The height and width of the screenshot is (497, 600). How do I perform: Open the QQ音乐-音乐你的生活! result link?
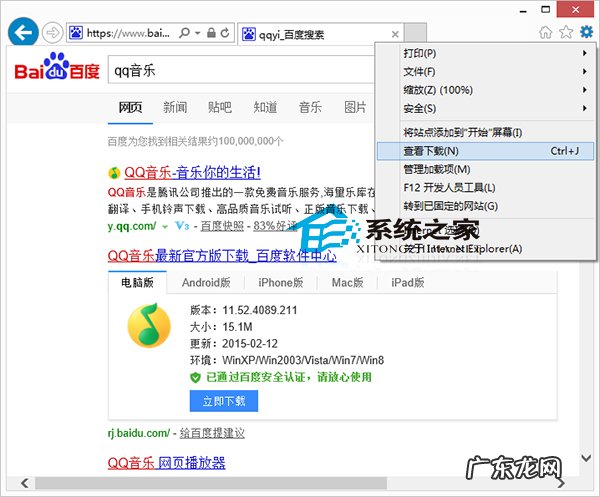click(192, 173)
